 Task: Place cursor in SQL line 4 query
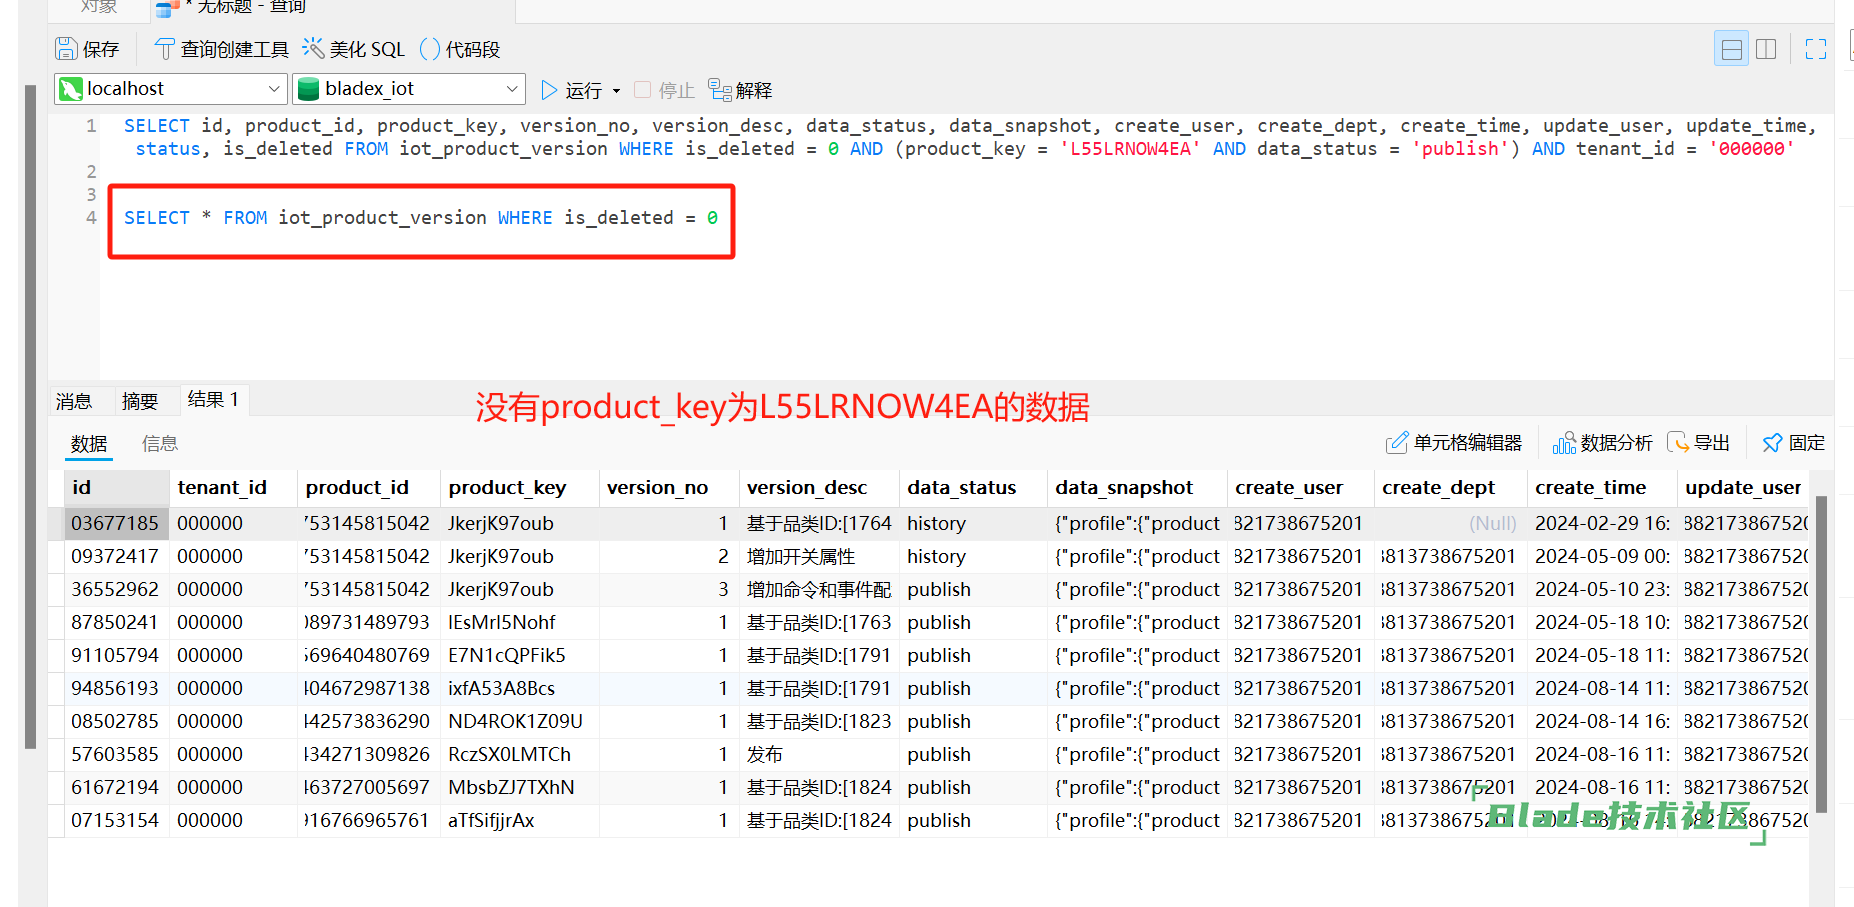[421, 218]
